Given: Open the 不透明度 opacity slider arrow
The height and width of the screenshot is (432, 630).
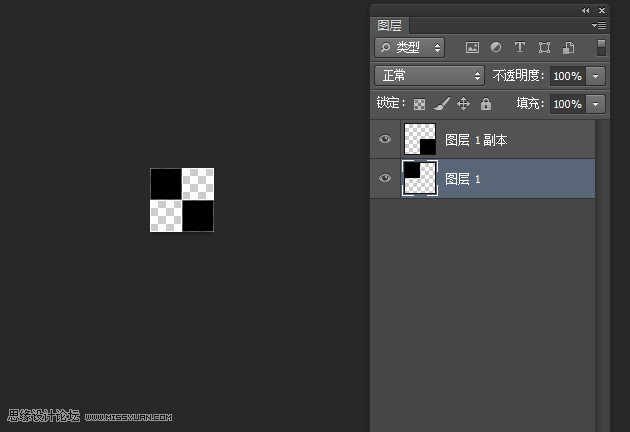Looking at the screenshot, I should pyautogui.click(x=595, y=76).
